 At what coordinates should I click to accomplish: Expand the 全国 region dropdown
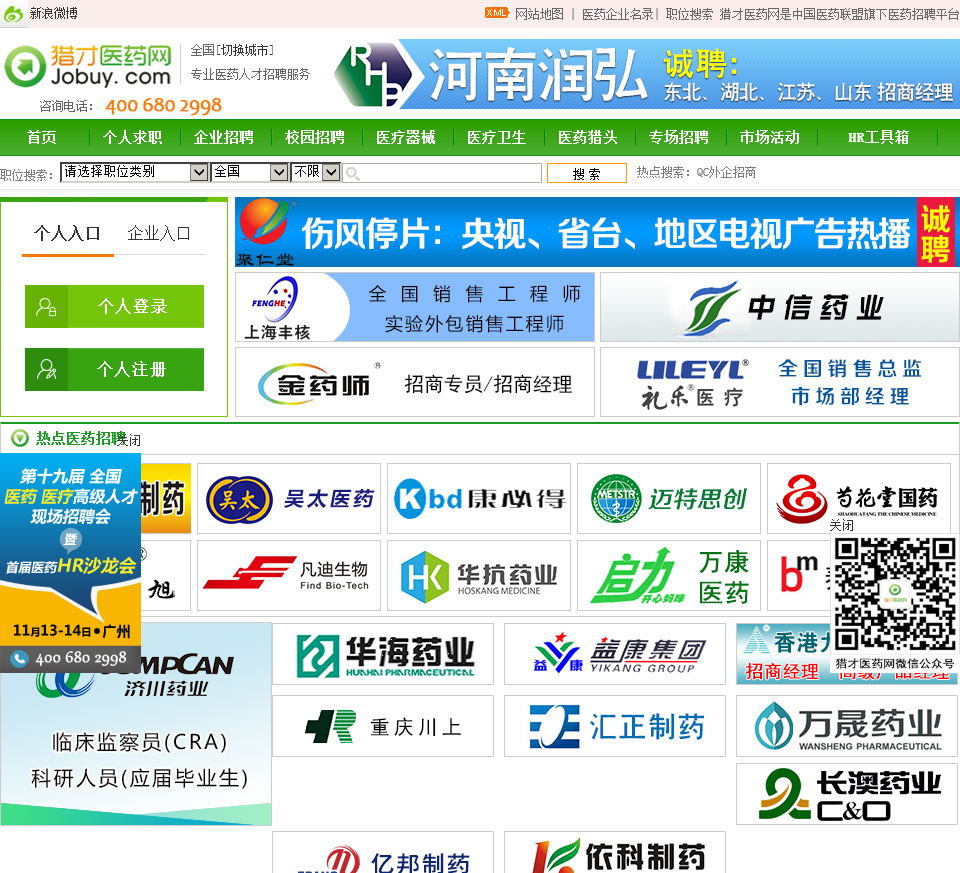(249, 172)
